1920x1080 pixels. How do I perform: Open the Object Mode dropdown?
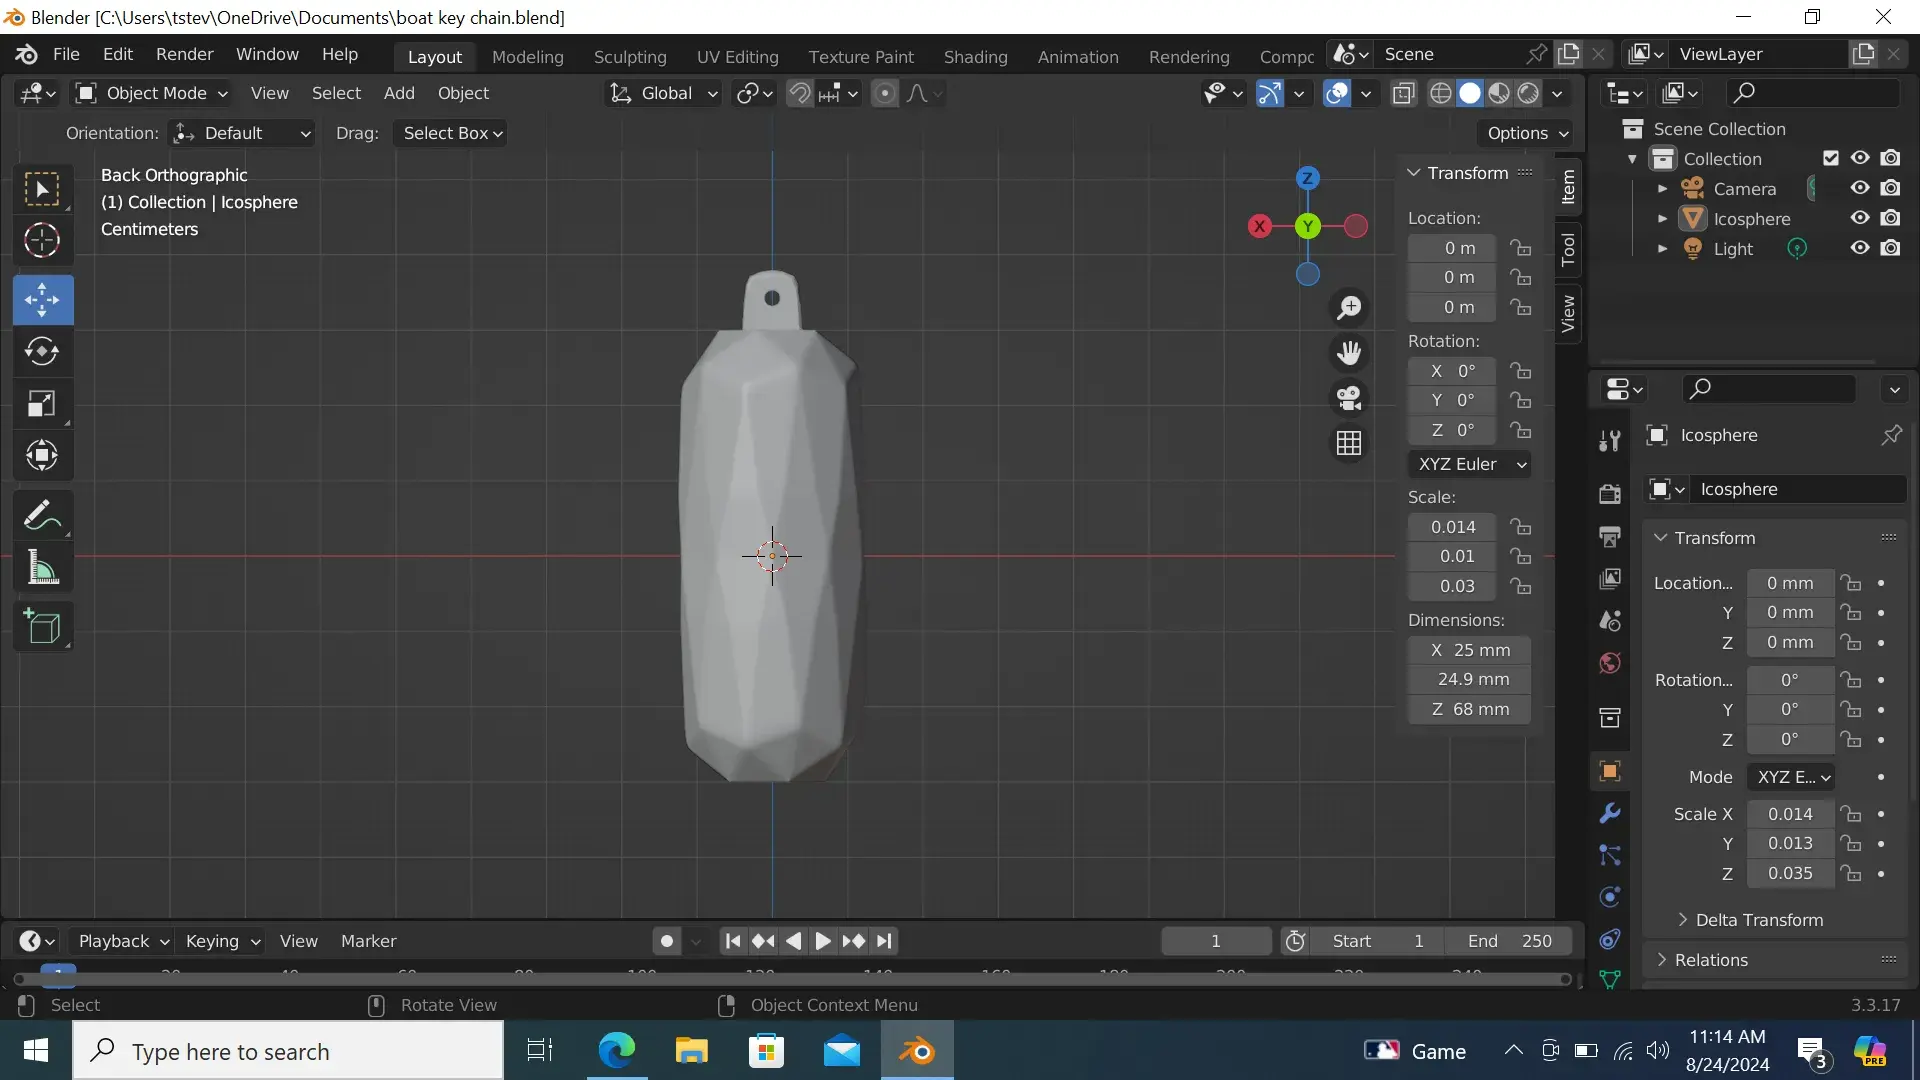(153, 93)
